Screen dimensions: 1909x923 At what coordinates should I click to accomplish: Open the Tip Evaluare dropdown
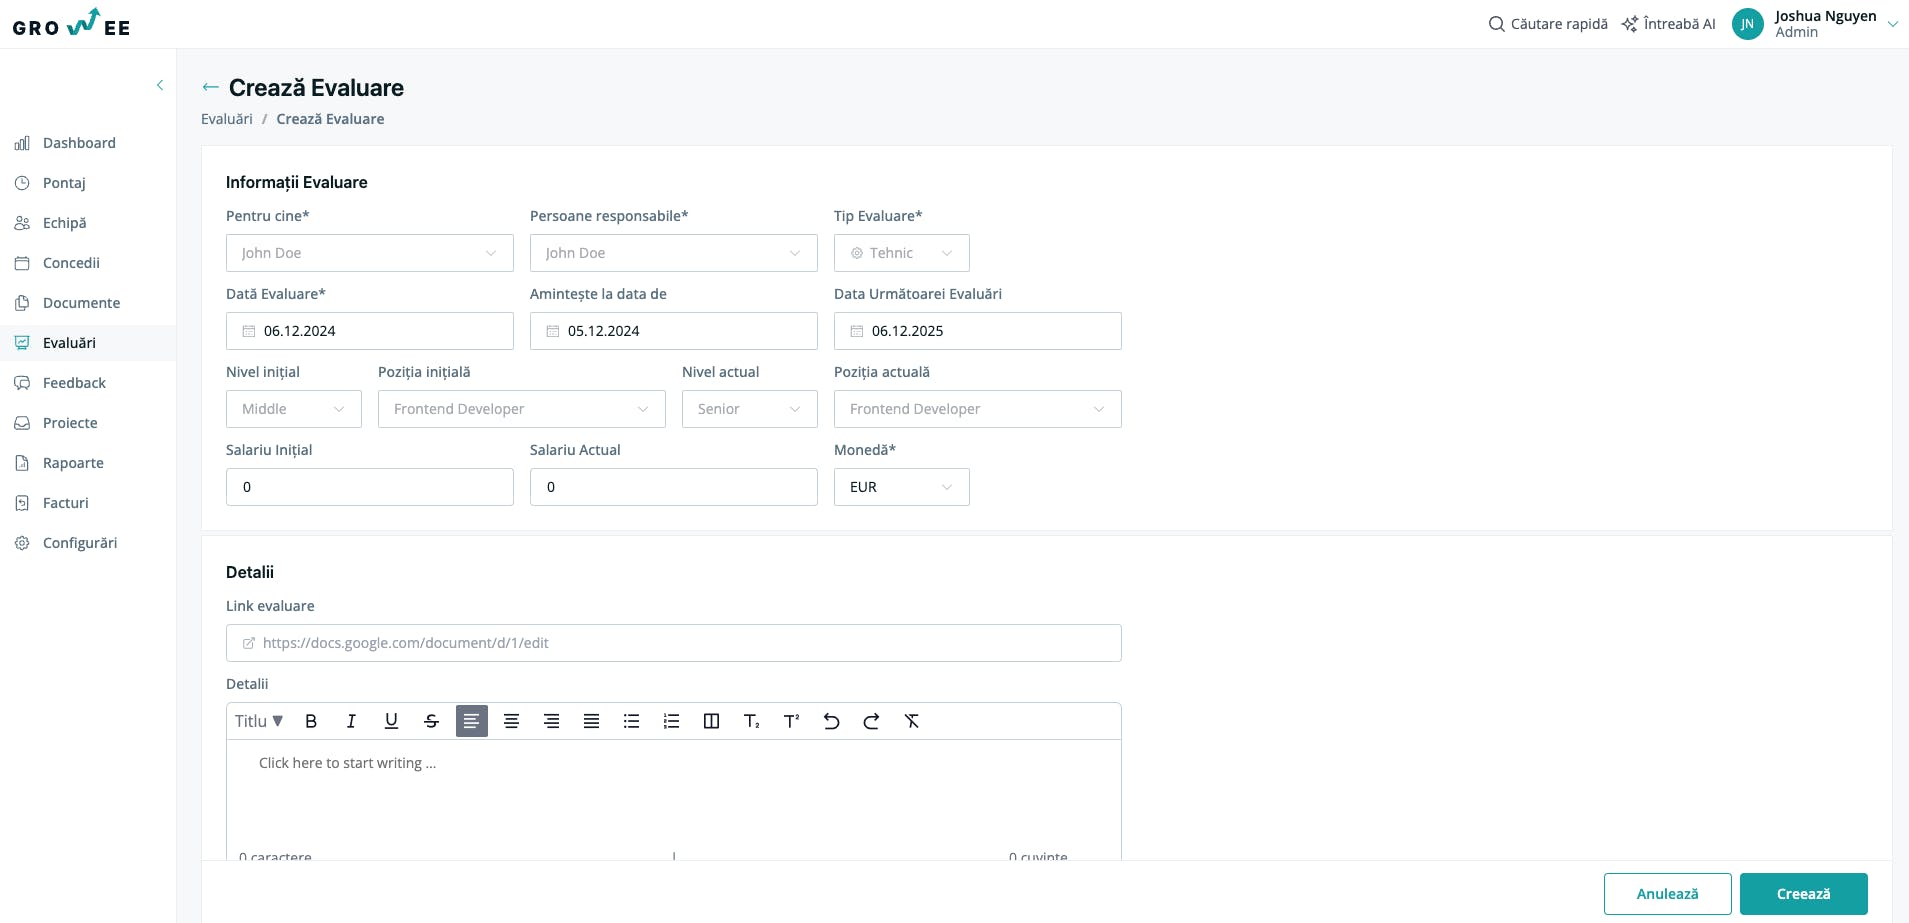point(901,253)
